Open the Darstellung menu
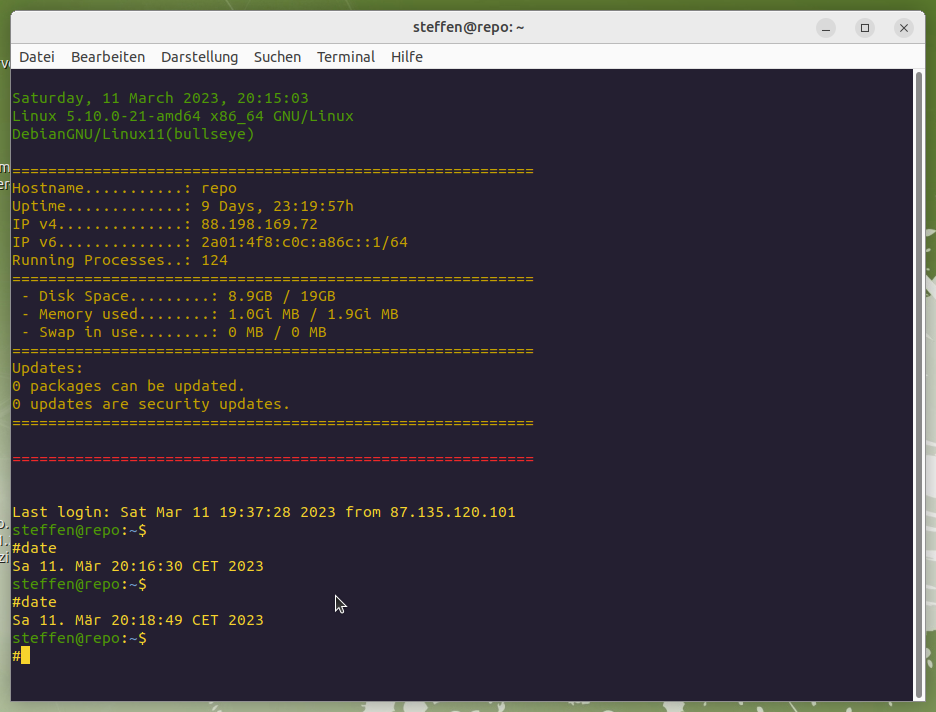Screen dimensions: 936x712 click(x=199, y=57)
